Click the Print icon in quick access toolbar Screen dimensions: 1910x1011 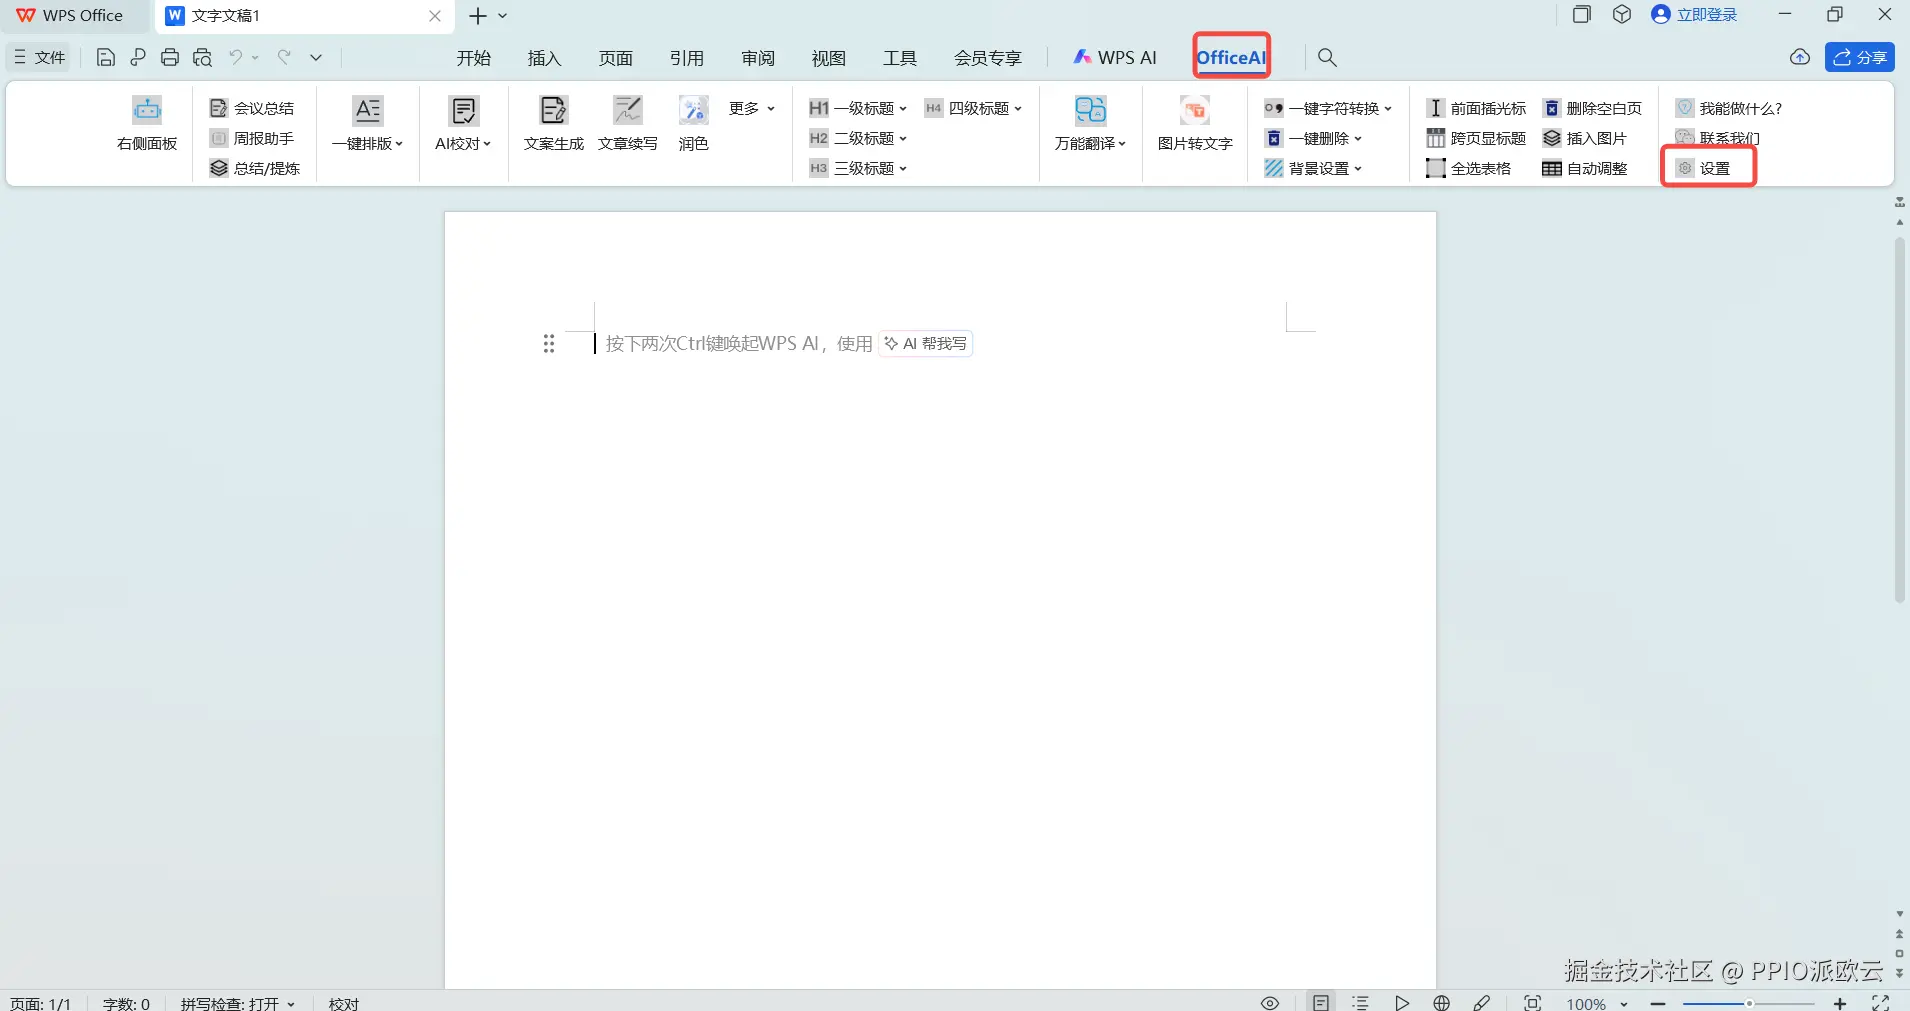[170, 57]
